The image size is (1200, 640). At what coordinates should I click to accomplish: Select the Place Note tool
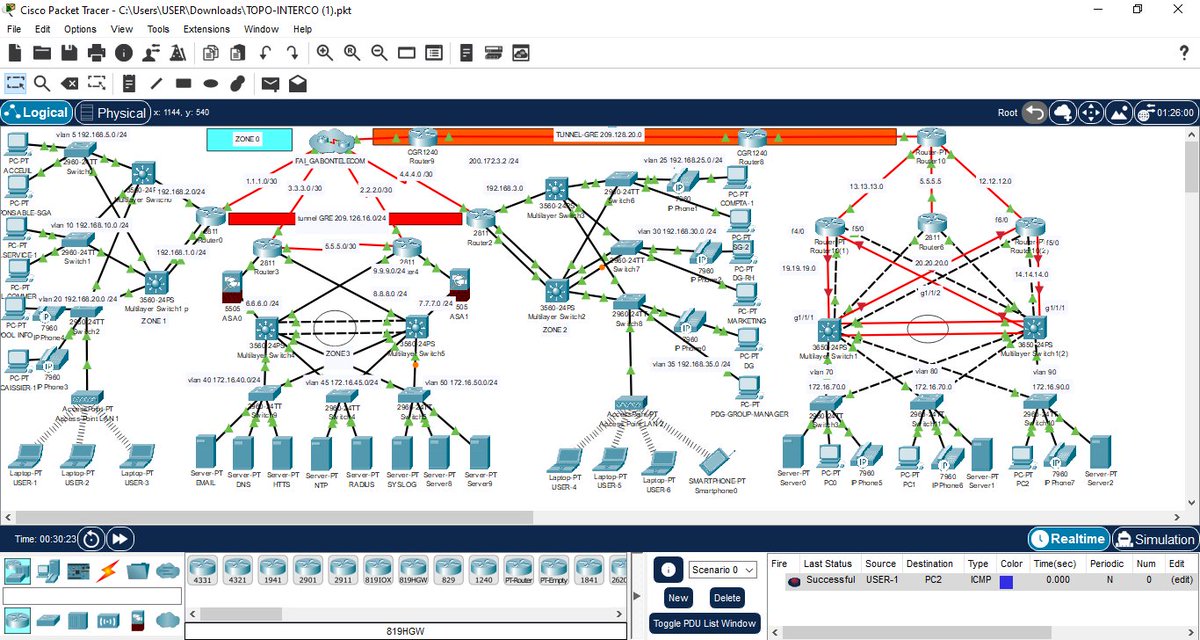tap(129, 83)
